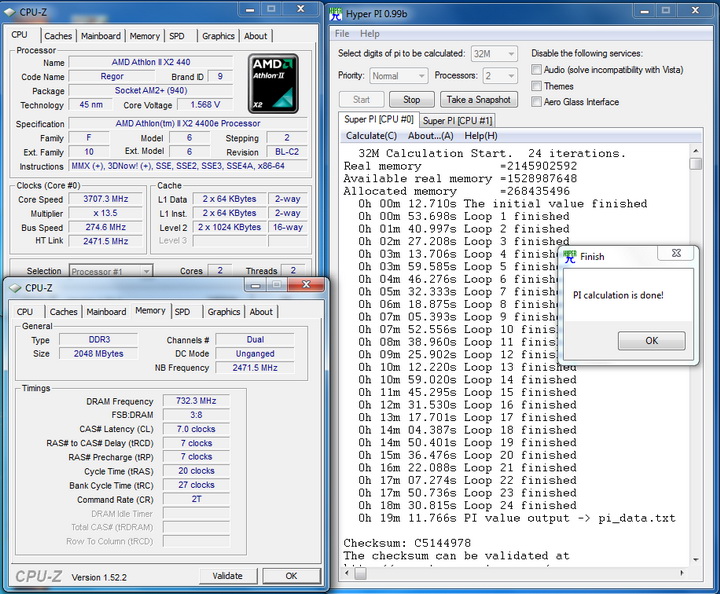Toggle the Themes checkbox
The height and width of the screenshot is (594, 720).
(x=536, y=86)
